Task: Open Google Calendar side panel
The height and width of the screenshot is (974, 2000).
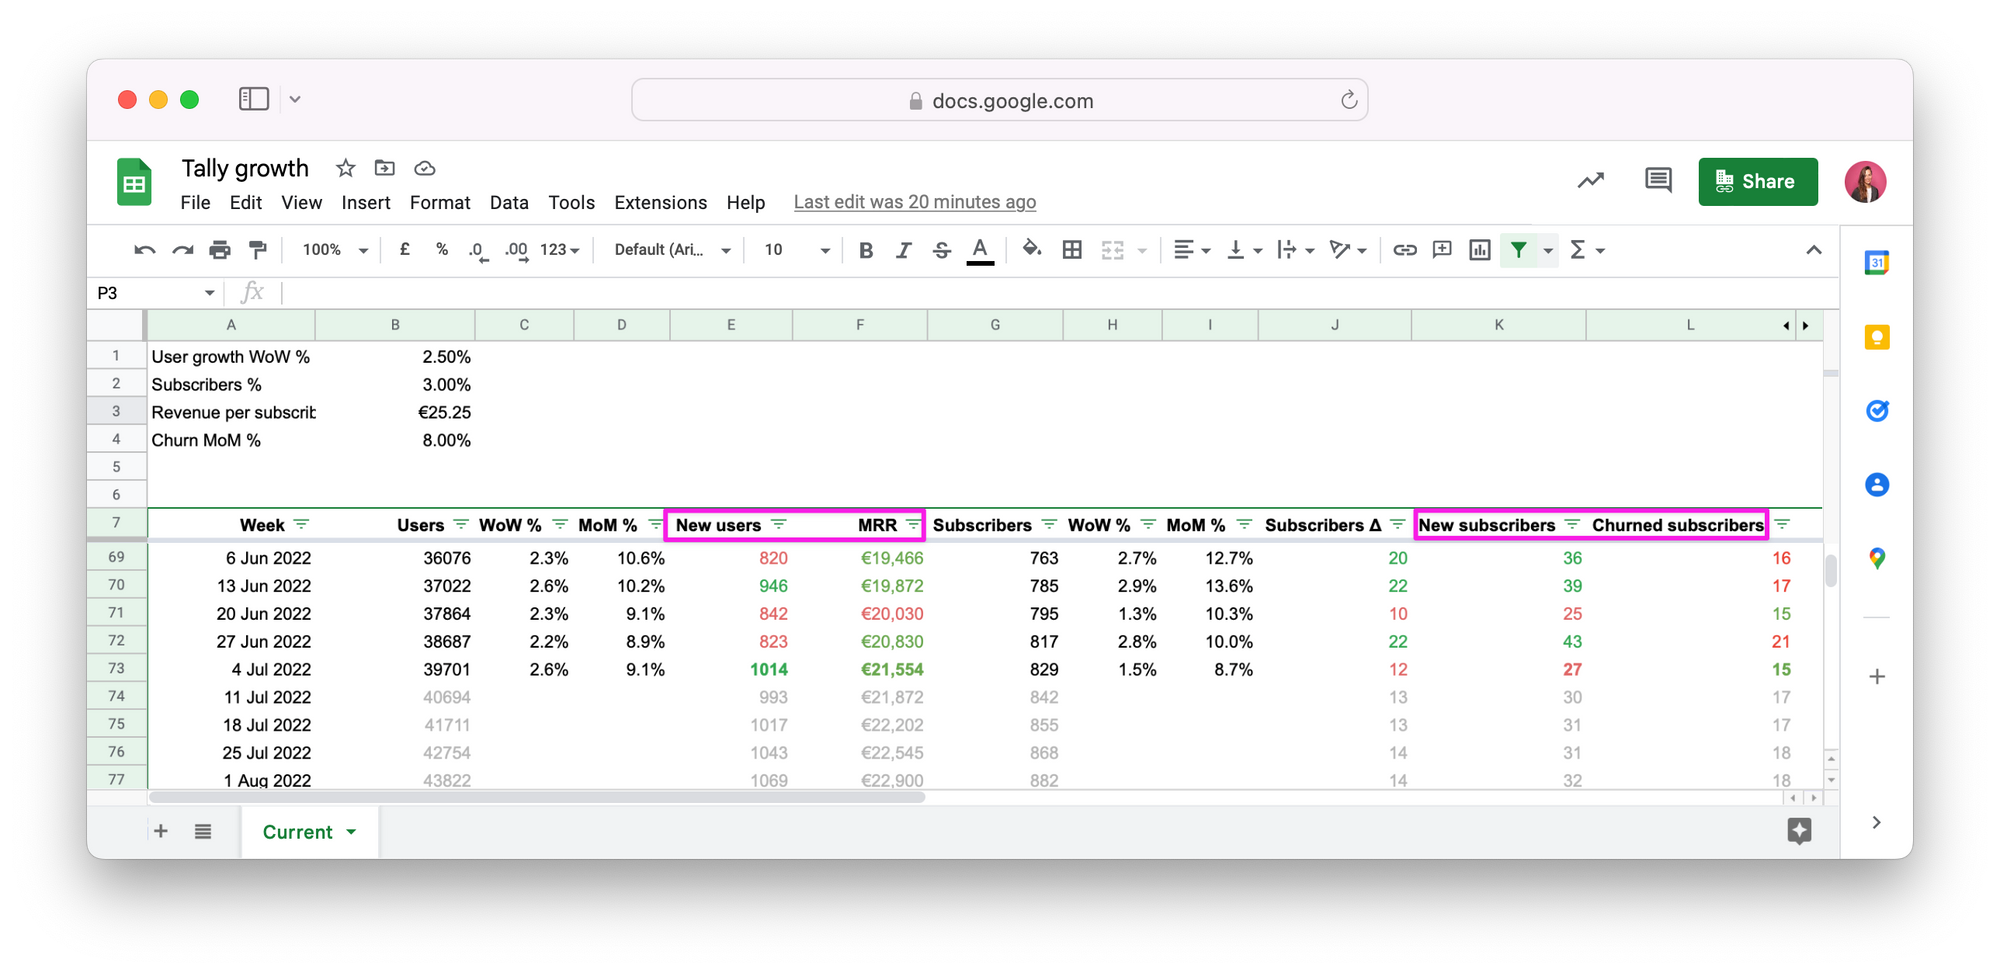Action: point(1877,263)
